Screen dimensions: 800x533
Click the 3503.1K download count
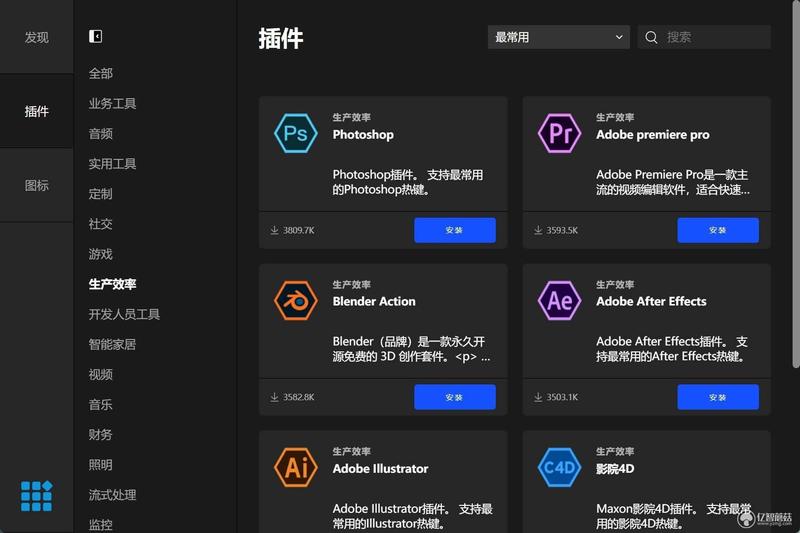(x=562, y=397)
